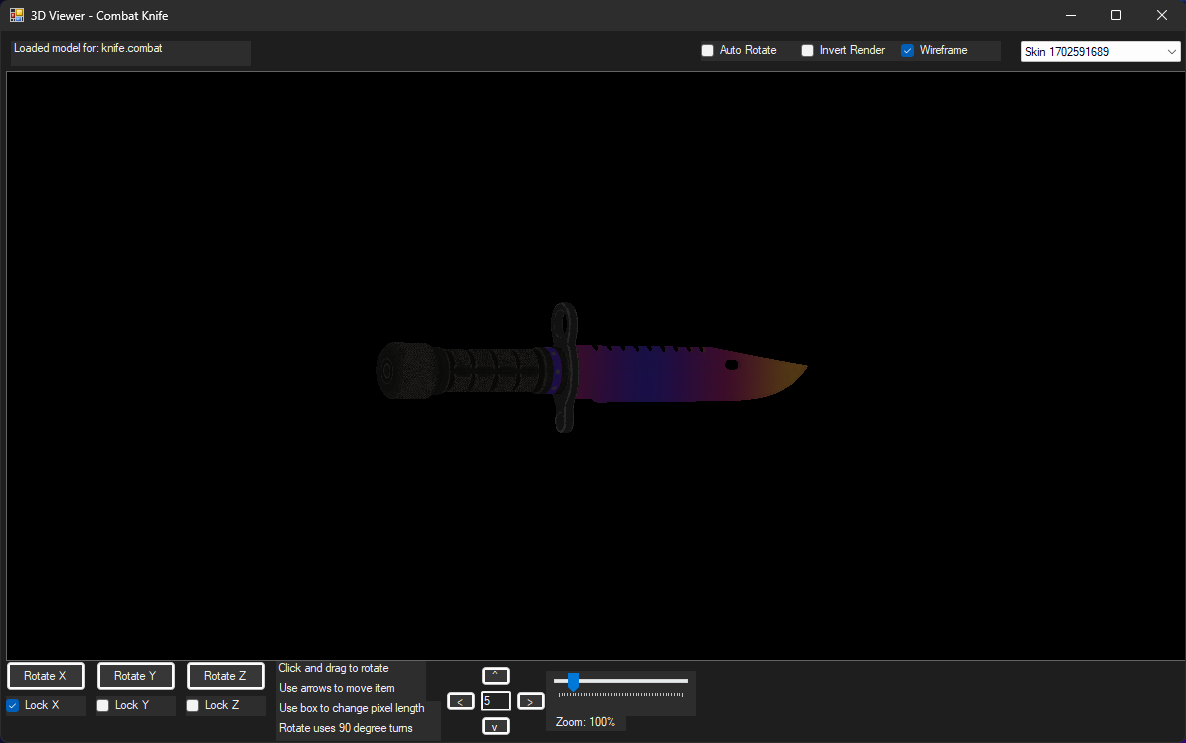Viewport: 1186px width, 743px height.
Task: Disable Wireframe rendering
Action: (908, 50)
